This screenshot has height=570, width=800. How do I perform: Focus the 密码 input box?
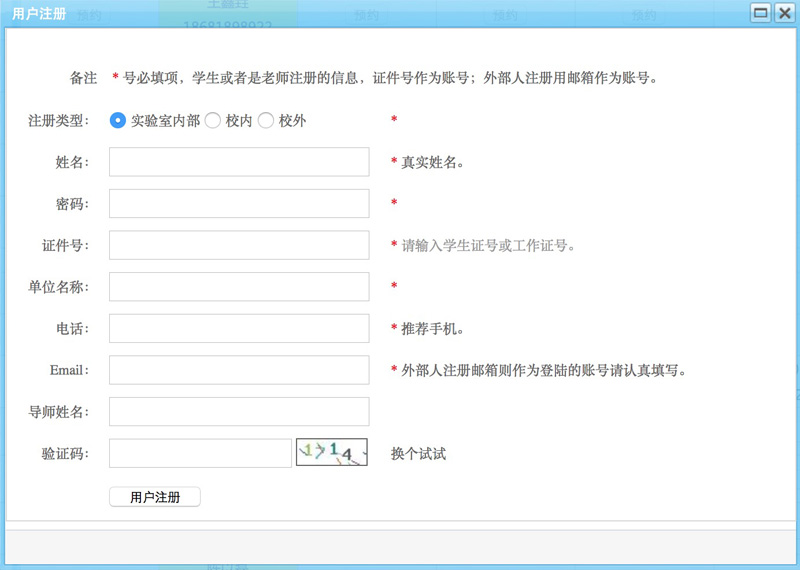(x=239, y=204)
